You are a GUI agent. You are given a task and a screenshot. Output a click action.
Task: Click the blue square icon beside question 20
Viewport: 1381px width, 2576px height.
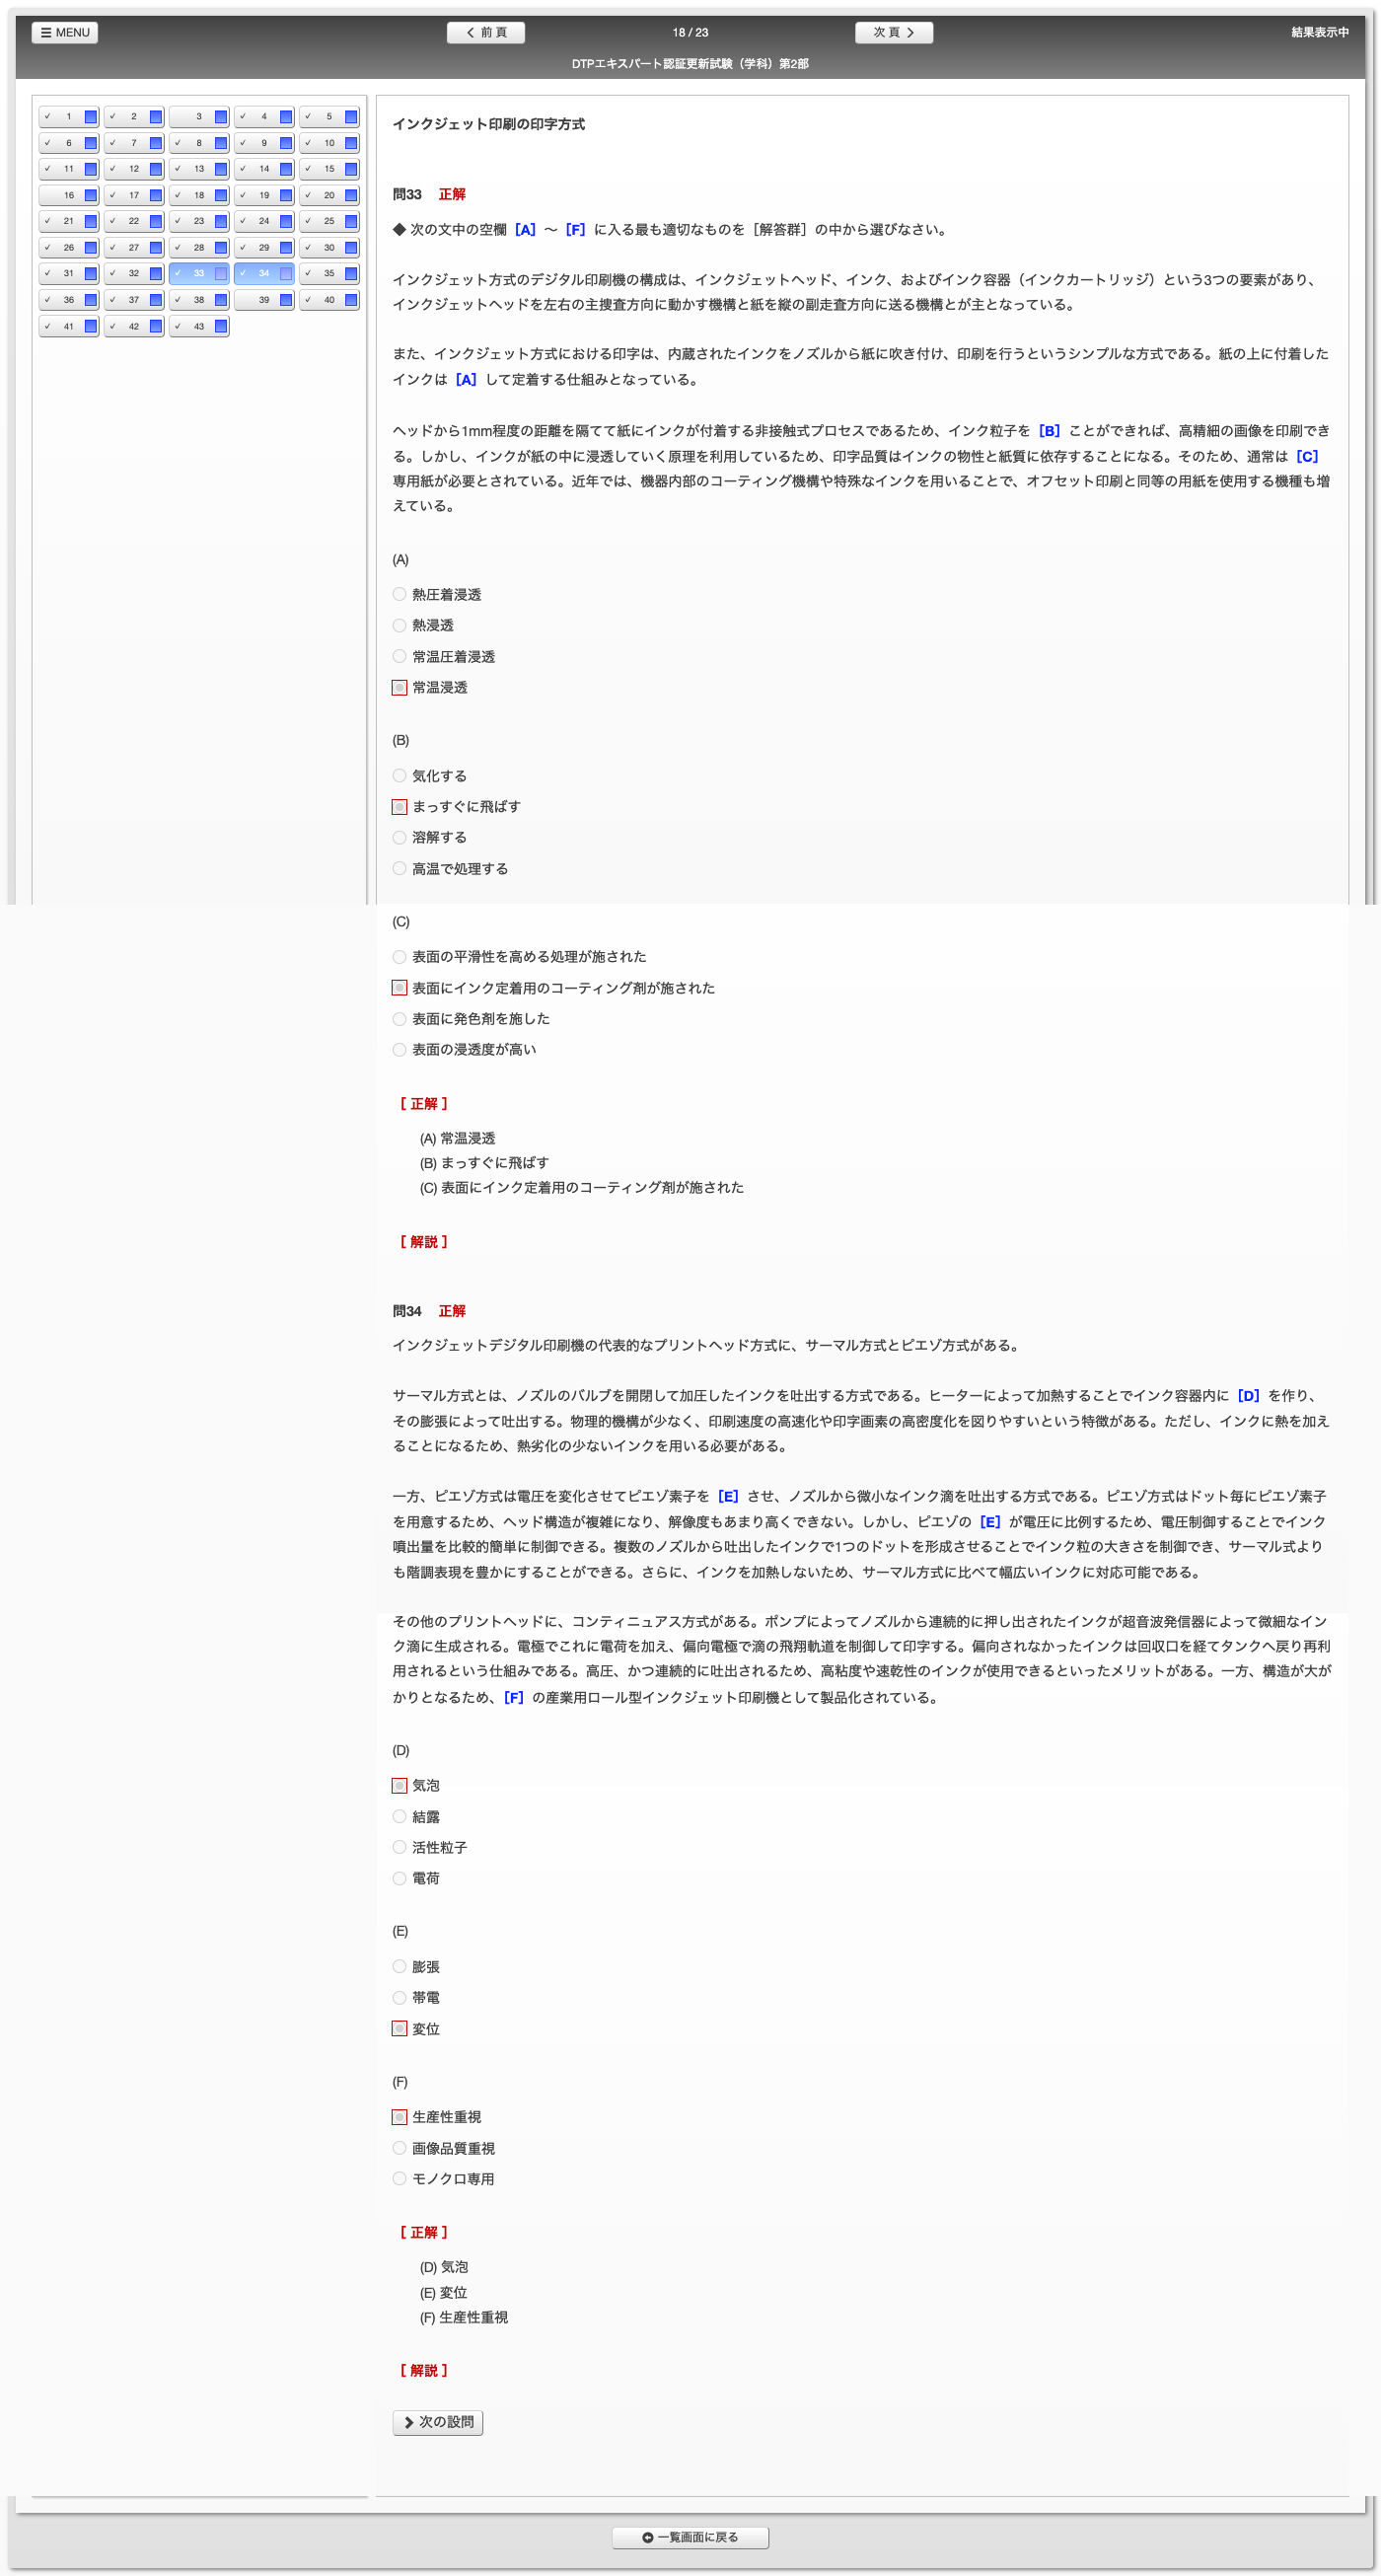coord(351,195)
